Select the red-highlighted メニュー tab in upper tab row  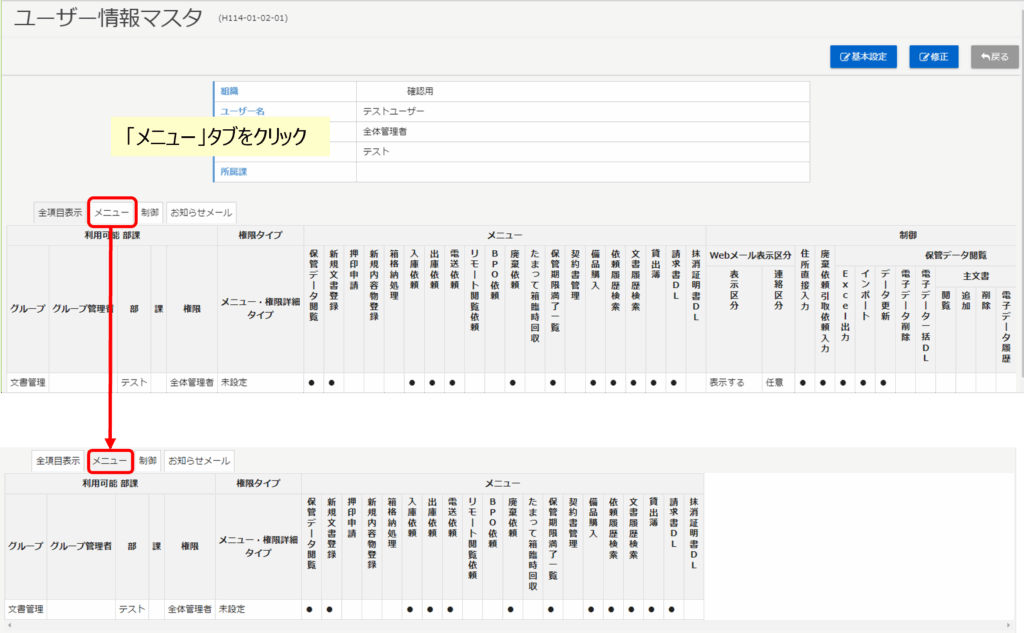(111, 212)
